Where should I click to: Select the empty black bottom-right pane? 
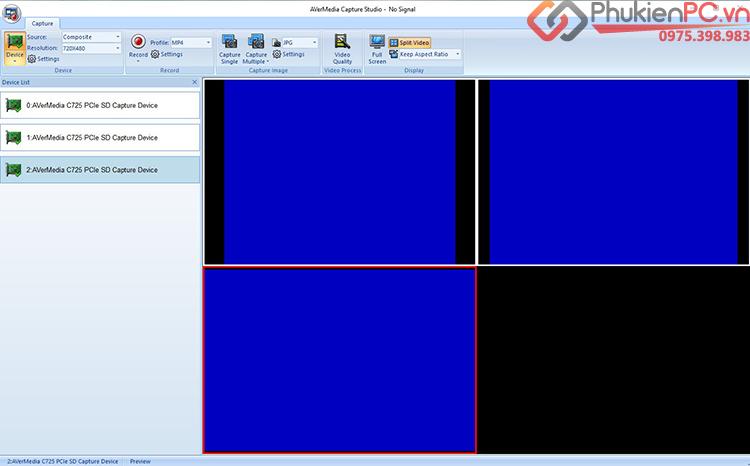pos(614,360)
